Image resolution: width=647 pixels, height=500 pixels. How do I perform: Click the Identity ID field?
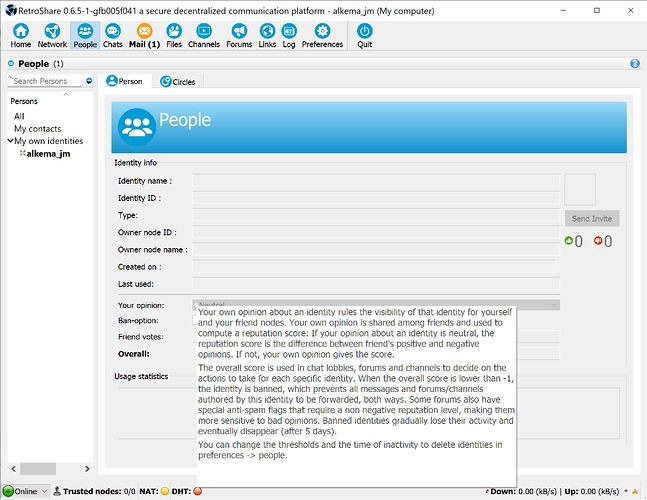pyautogui.click(x=375, y=198)
